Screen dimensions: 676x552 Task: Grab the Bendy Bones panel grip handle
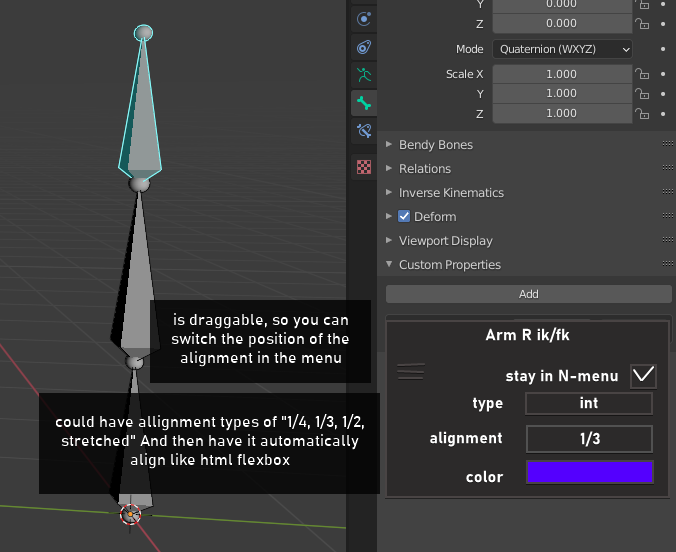667,144
